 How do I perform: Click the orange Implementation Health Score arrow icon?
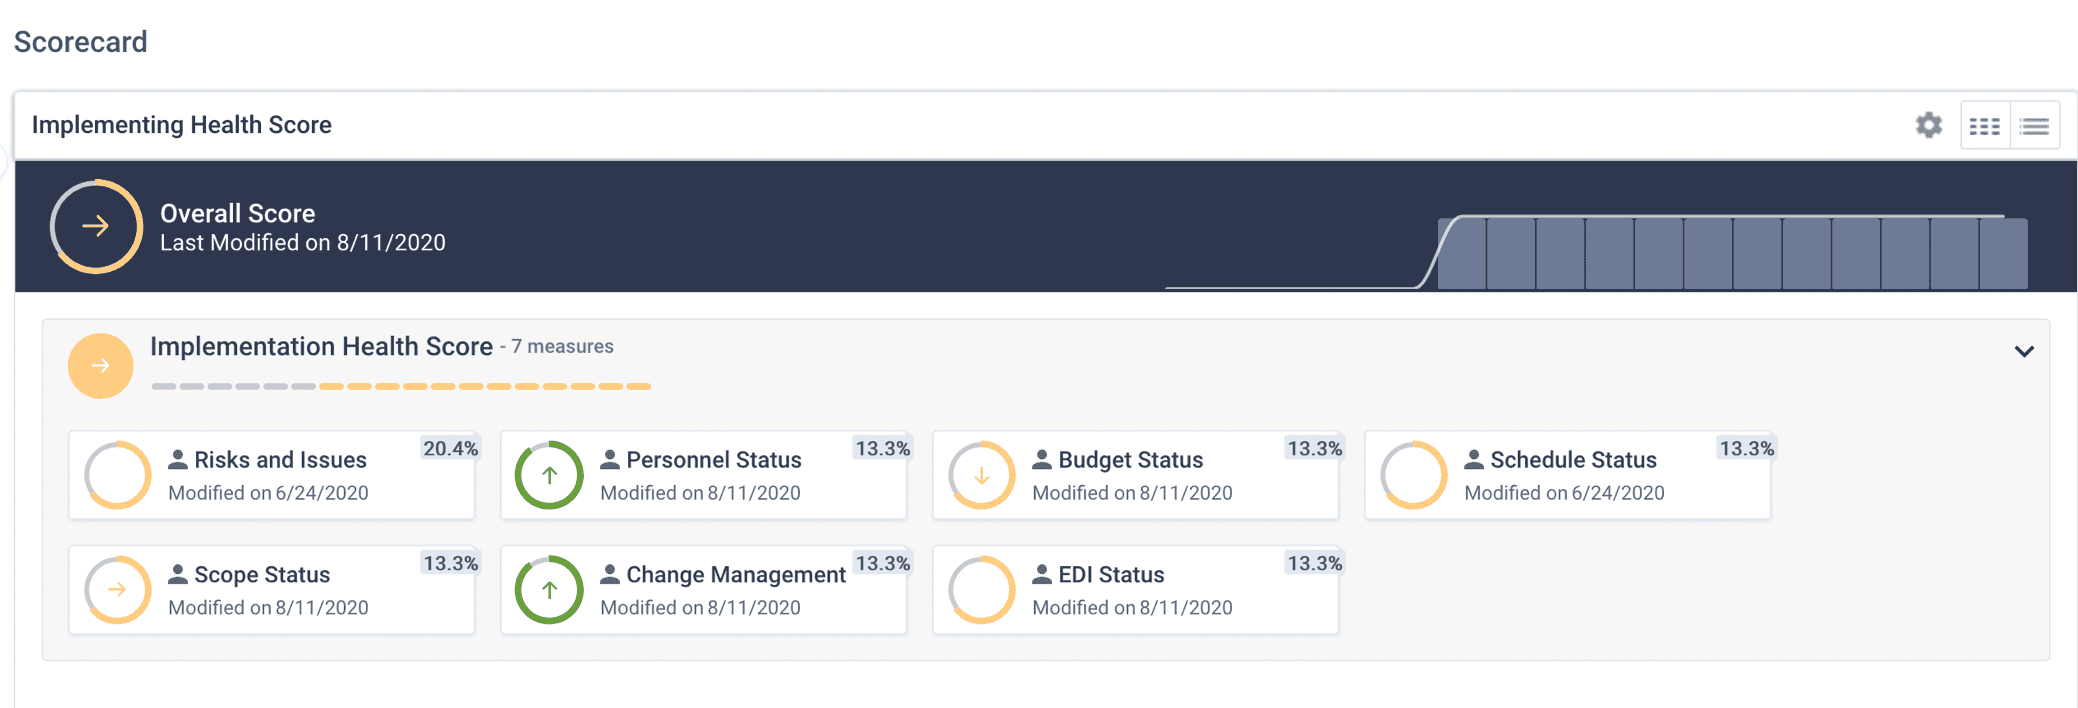(x=100, y=366)
